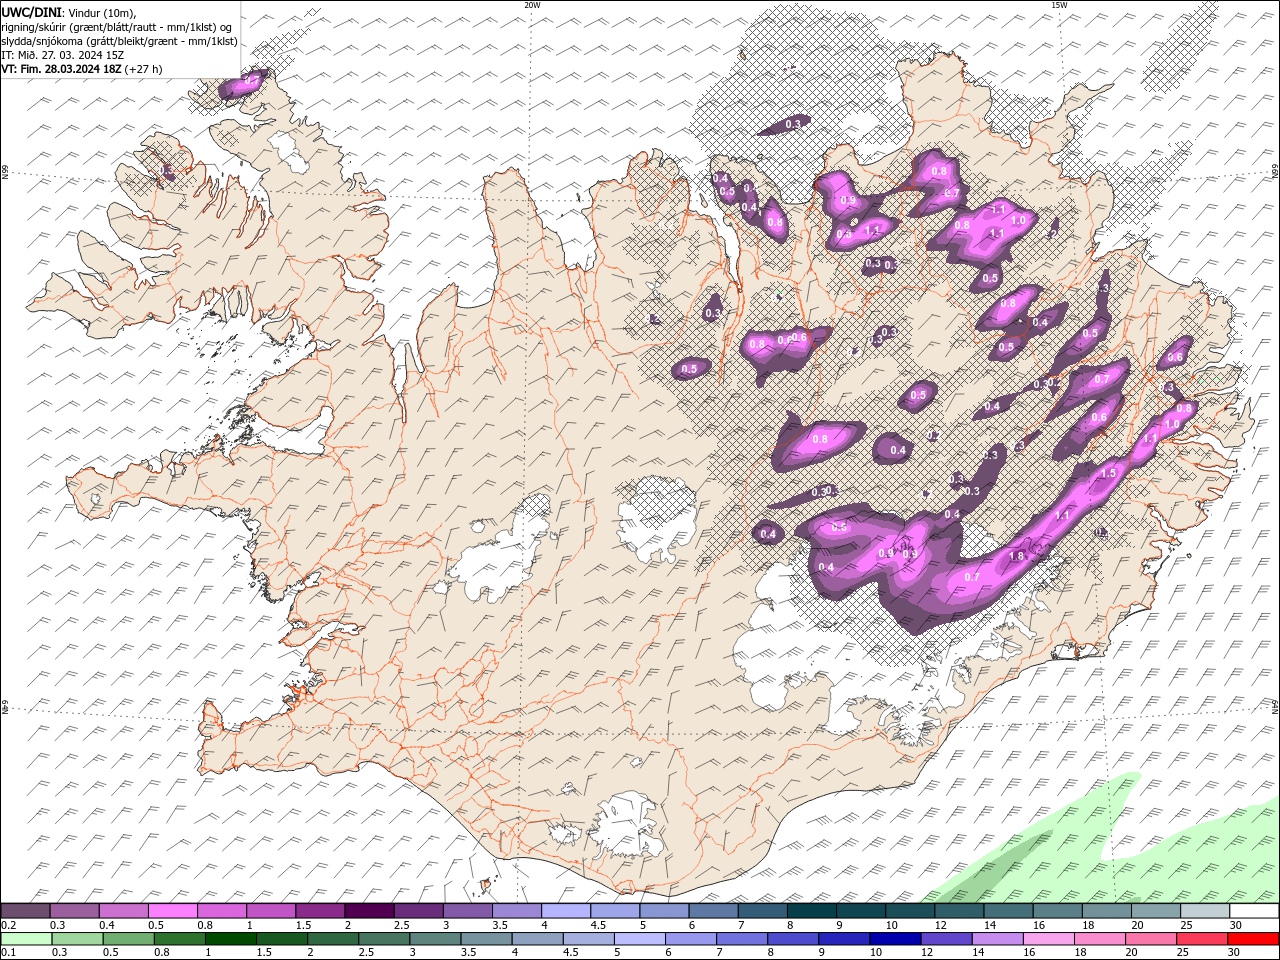
Task: Pick the navy blue rain swatch between 10 and 12
Action: (x=894, y=939)
